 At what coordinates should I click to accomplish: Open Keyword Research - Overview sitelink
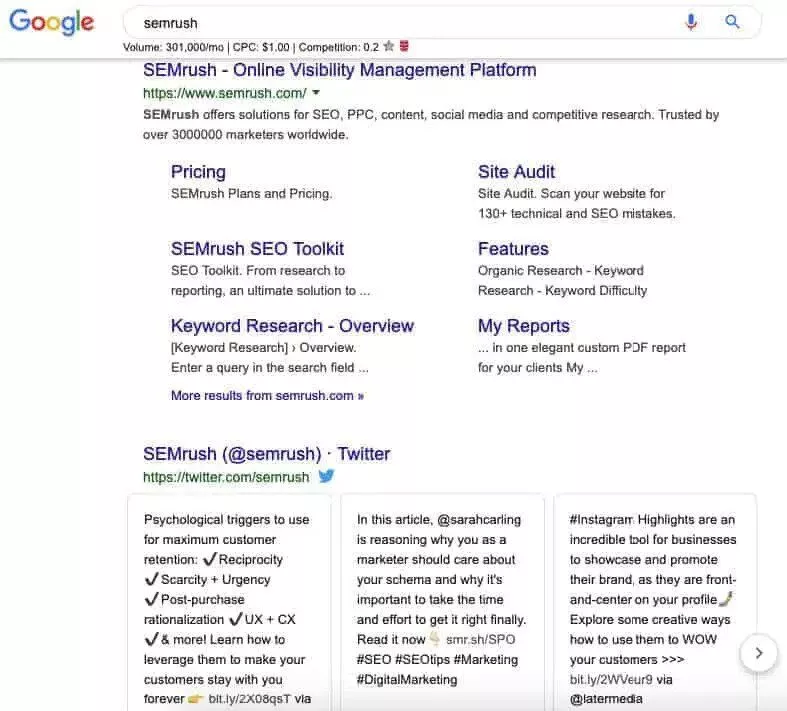[x=292, y=326]
